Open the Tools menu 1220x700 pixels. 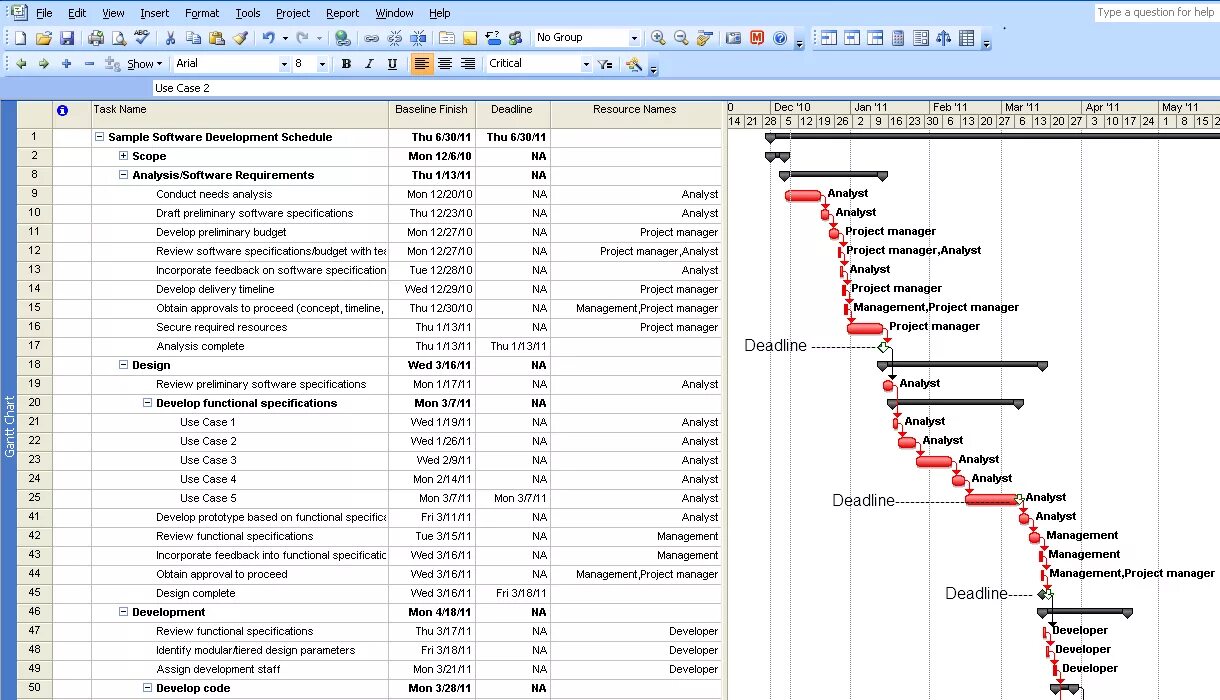pyautogui.click(x=248, y=13)
